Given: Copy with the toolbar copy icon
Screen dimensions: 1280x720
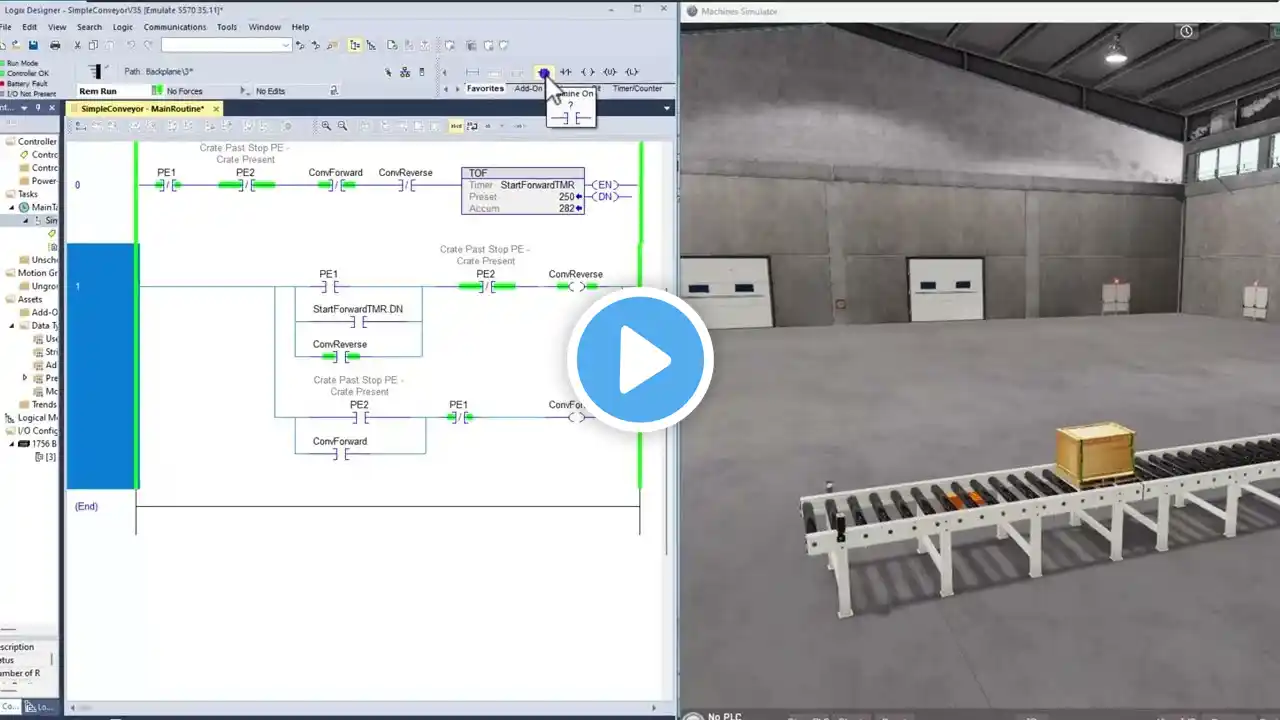Looking at the screenshot, I should [94, 45].
